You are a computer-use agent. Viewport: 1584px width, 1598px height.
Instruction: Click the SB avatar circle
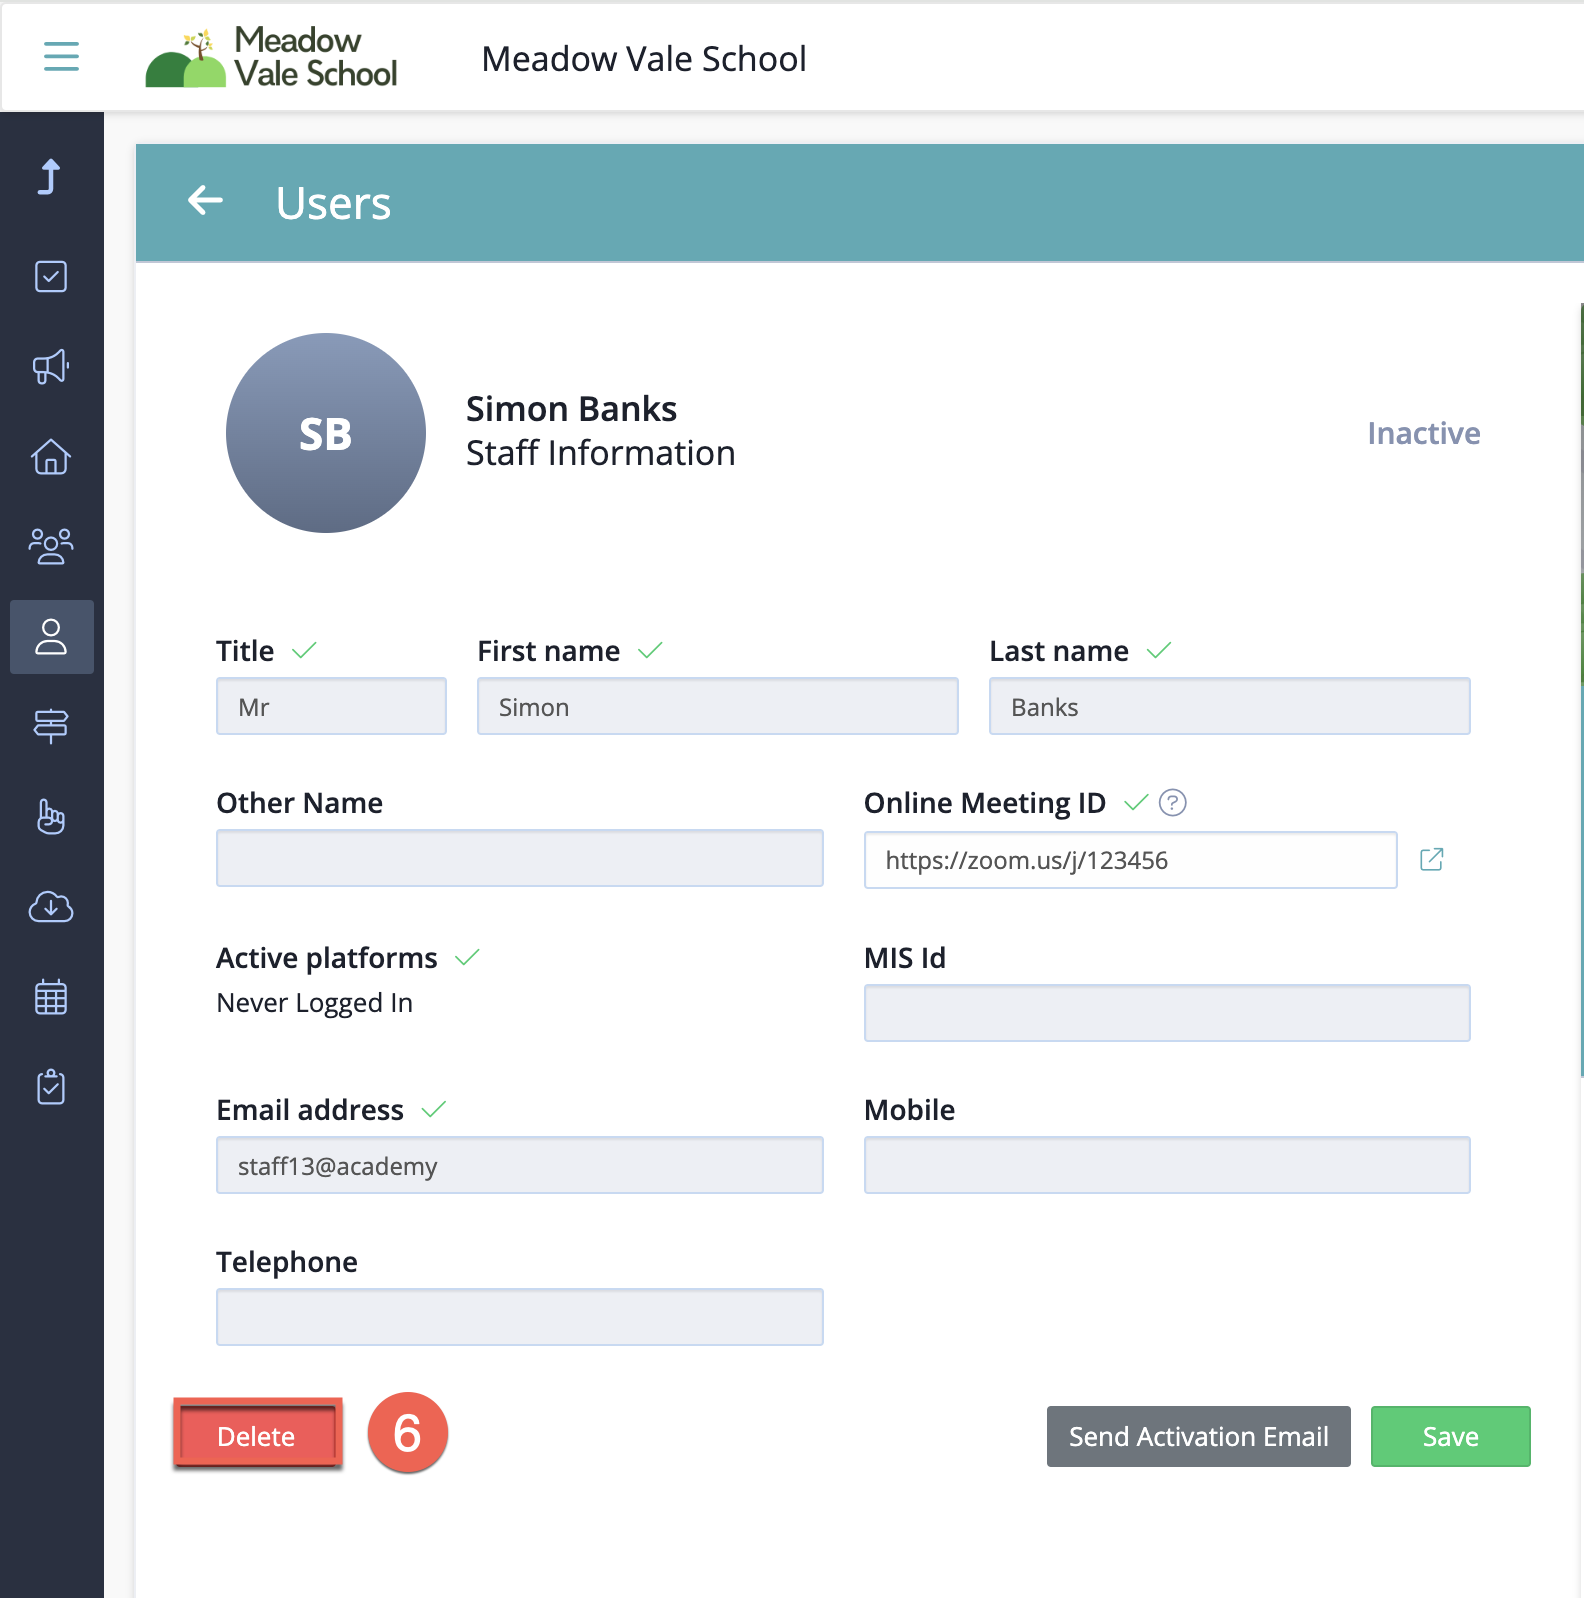click(326, 433)
